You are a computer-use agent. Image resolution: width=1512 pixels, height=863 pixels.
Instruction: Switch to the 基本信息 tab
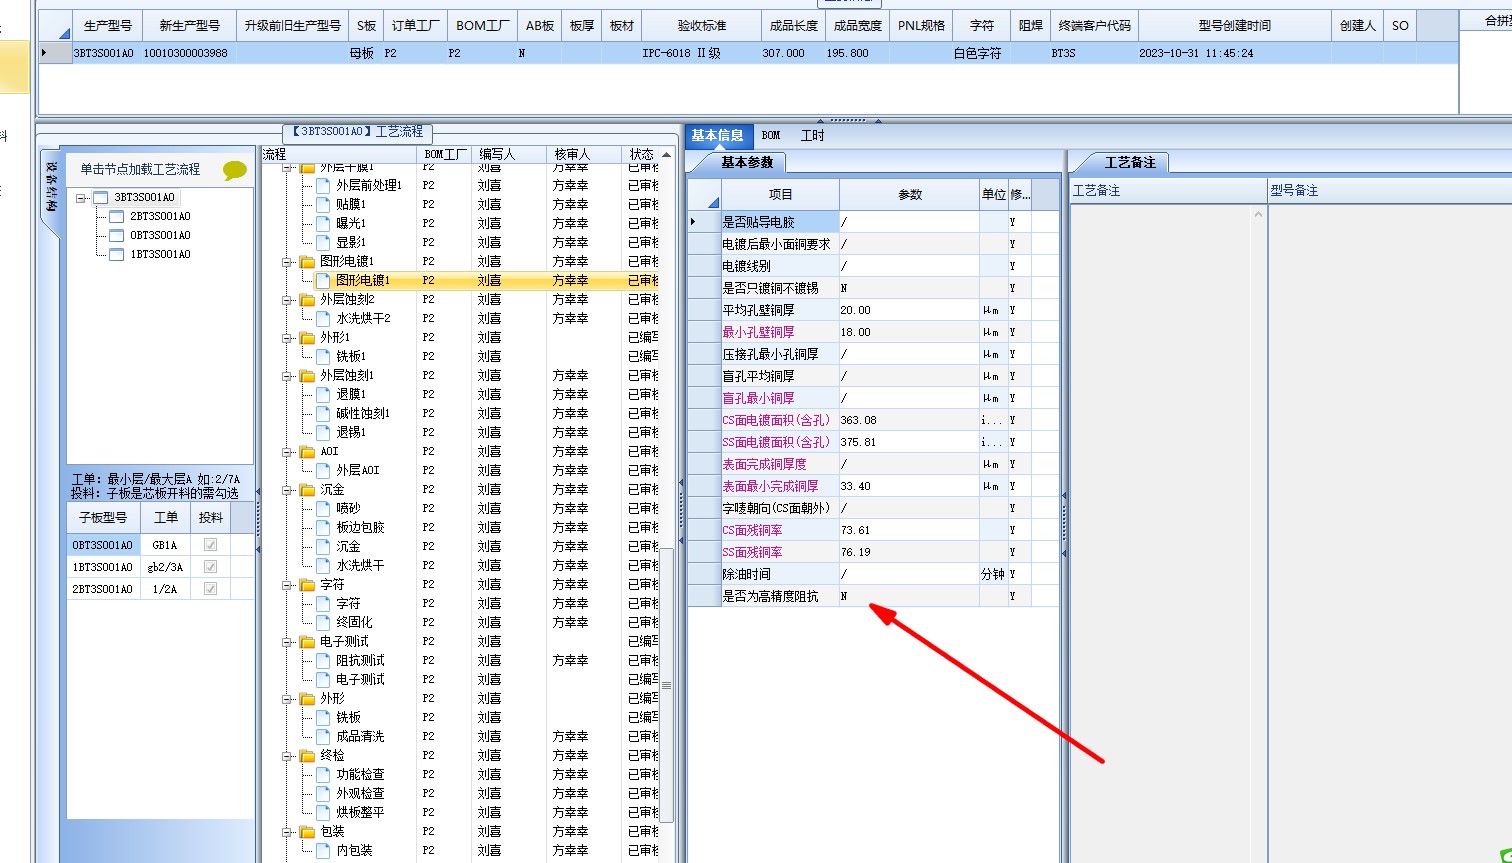[717, 135]
